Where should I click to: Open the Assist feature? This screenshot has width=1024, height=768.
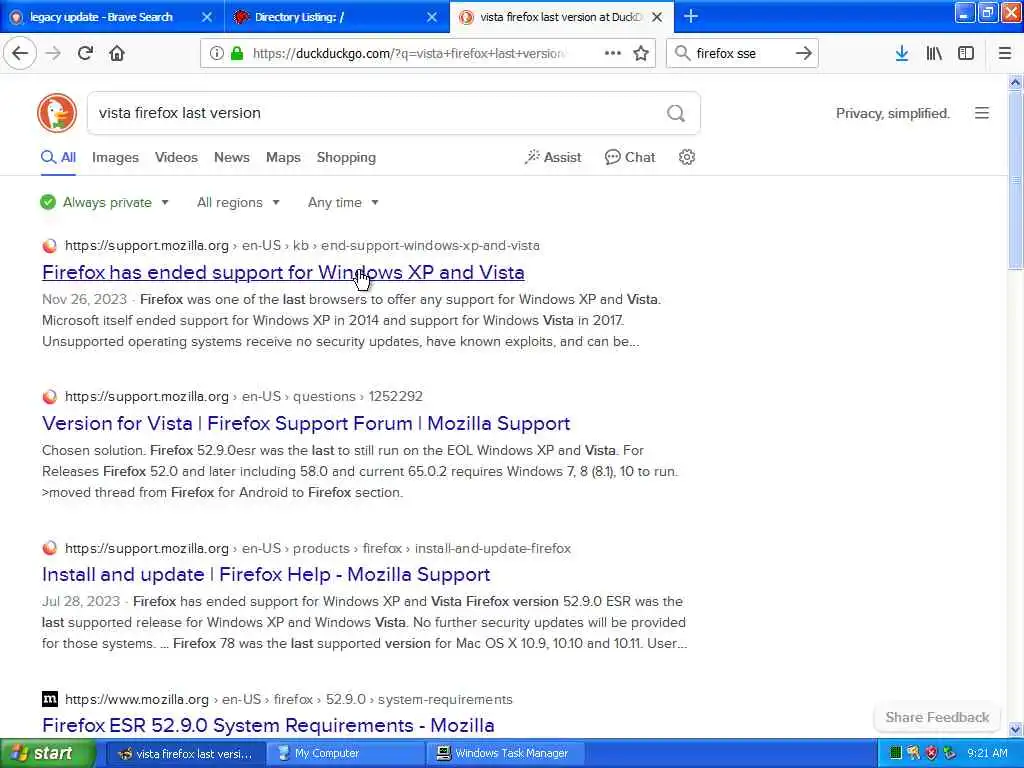coord(552,157)
